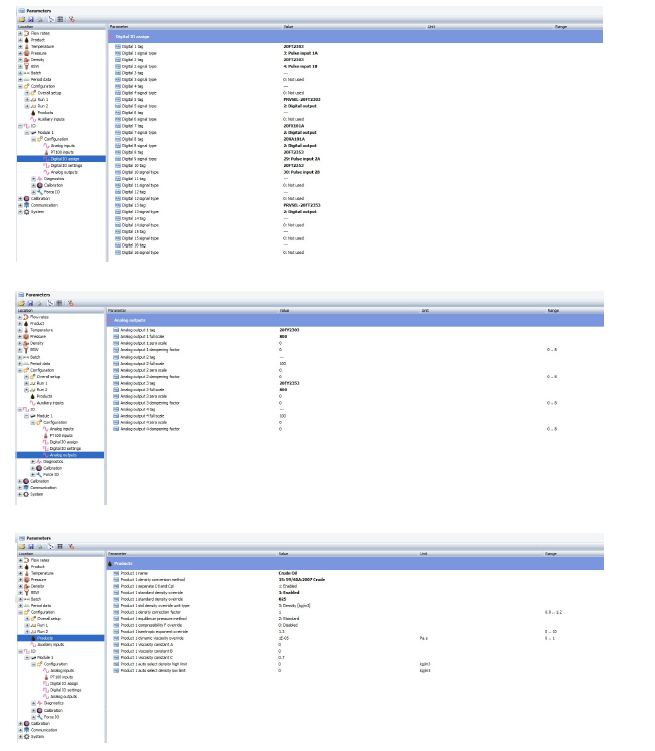Click the System gear icon in Products panel tree

[x=27, y=737]
